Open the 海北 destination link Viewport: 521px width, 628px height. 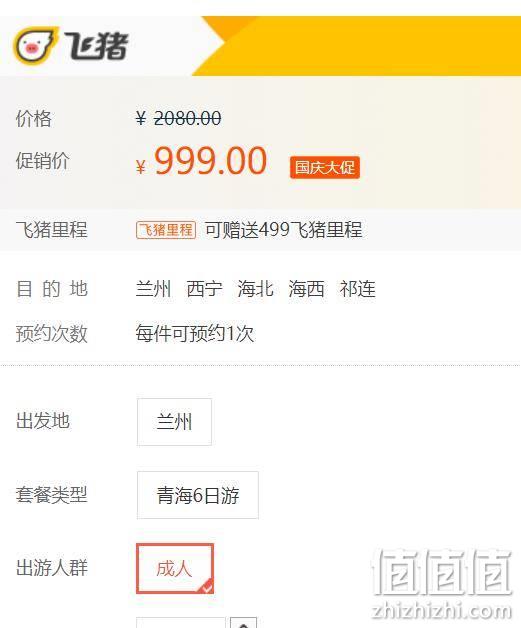pos(255,289)
